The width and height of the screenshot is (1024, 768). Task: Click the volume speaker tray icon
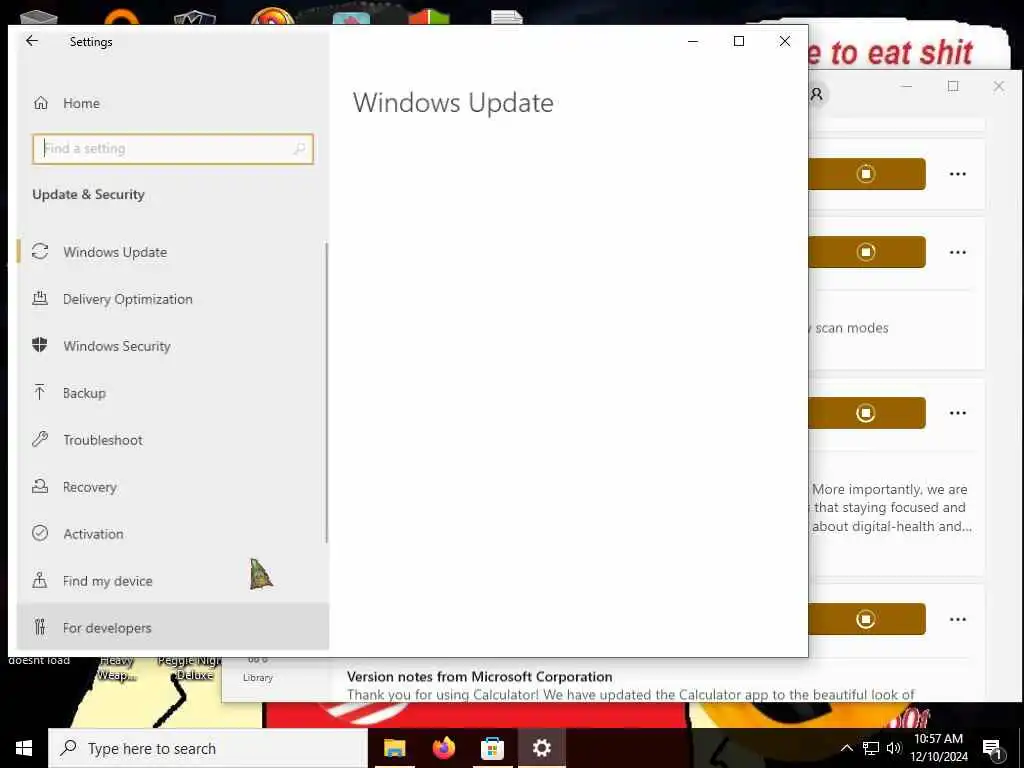click(x=893, y=748)
